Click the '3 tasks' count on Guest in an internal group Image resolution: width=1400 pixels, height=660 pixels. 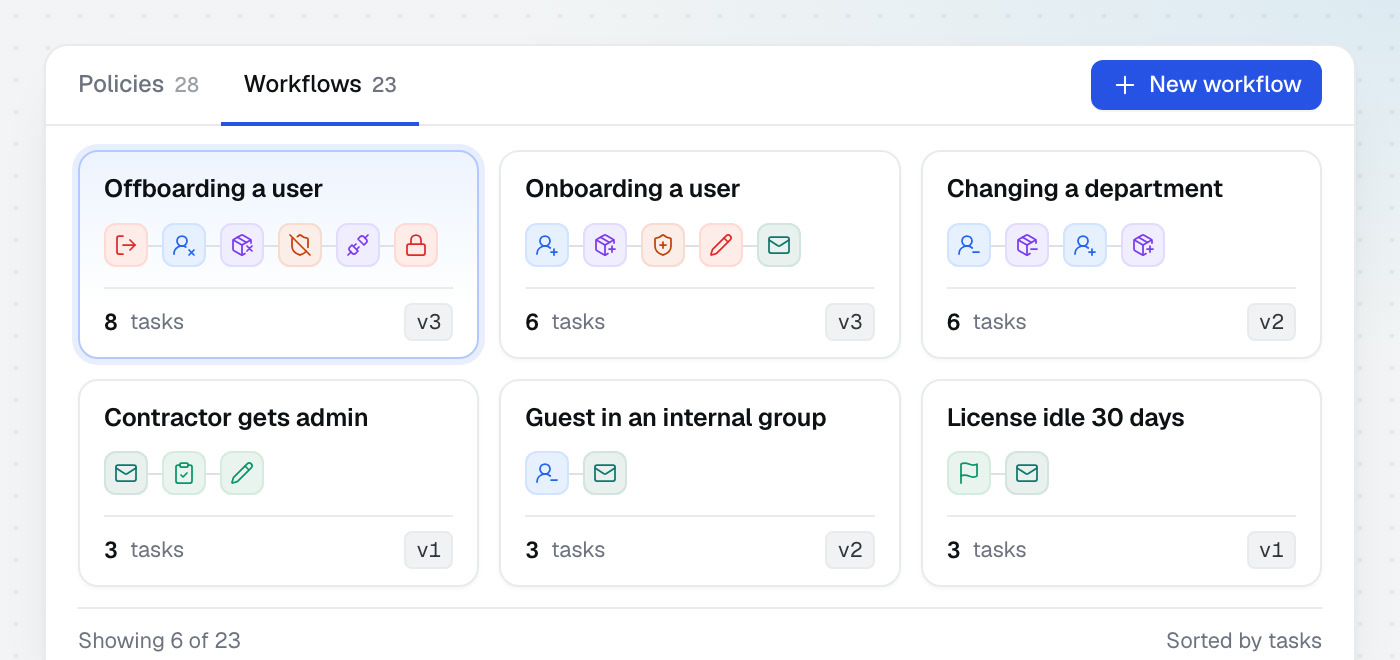click(x=565, y=550)
